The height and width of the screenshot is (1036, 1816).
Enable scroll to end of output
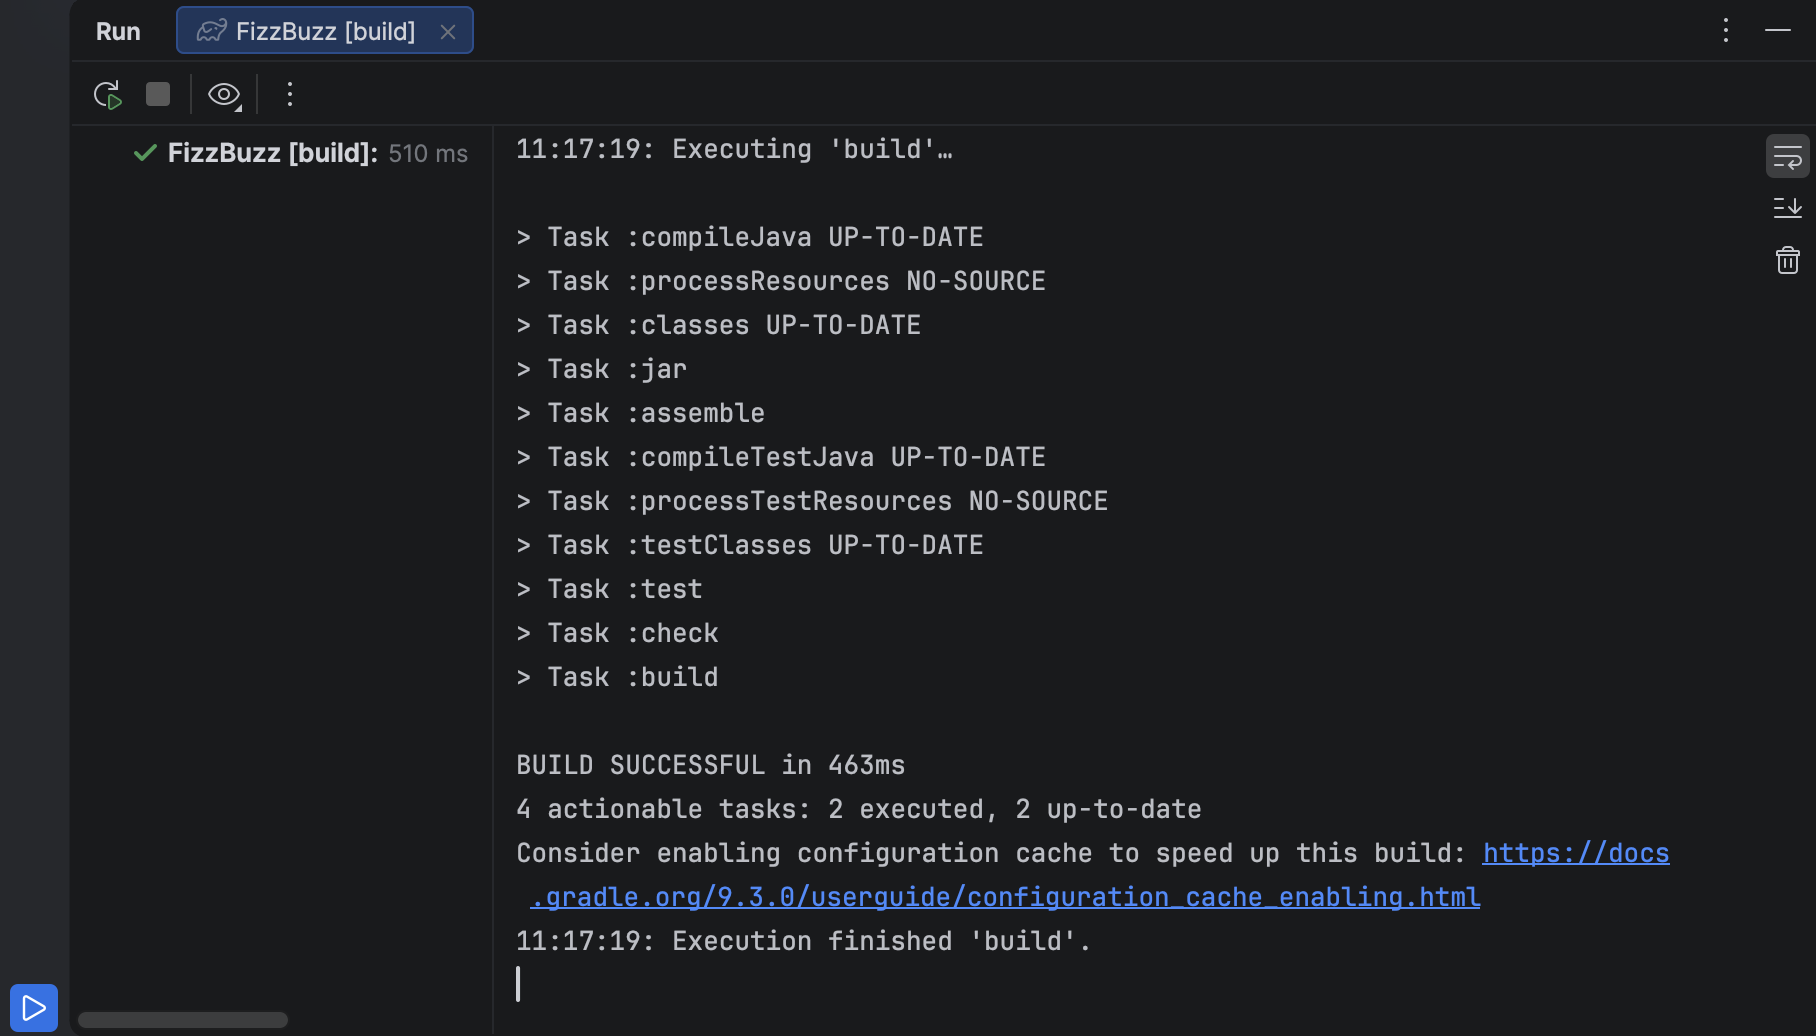[x=1787, y=208]
